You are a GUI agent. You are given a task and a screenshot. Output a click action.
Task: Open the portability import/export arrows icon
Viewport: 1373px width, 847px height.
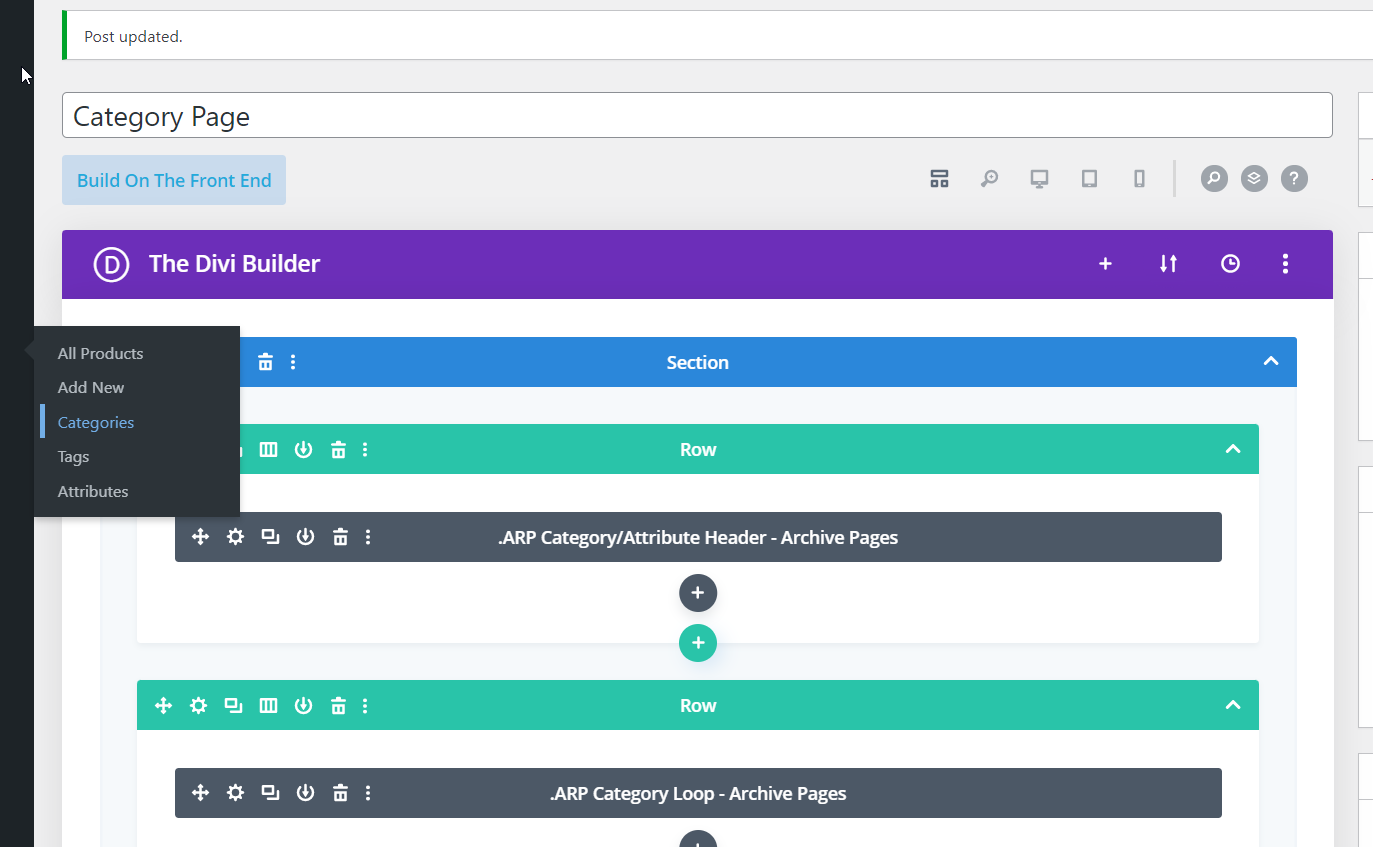[1168, 264]
